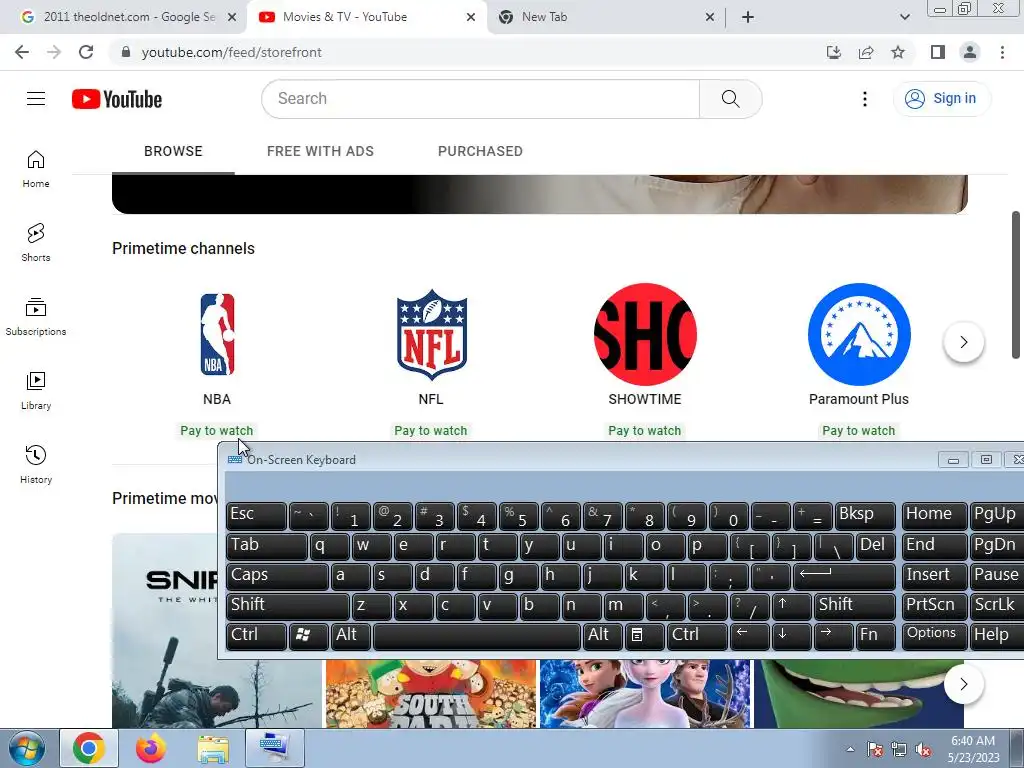Click Help key on On-Screen Keyboard
The height and width of the screenshot is (768, 1024).
point(997,635)
